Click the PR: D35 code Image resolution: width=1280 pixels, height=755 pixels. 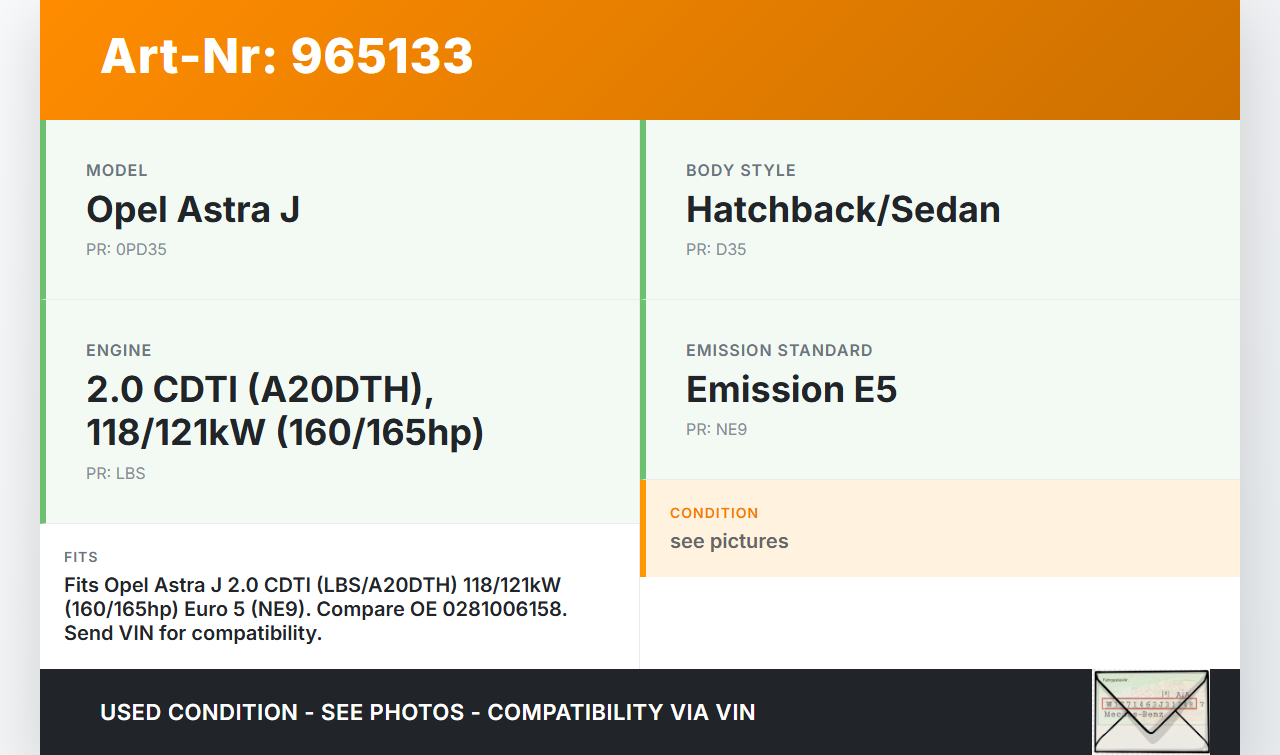click(x=716, y=250)
